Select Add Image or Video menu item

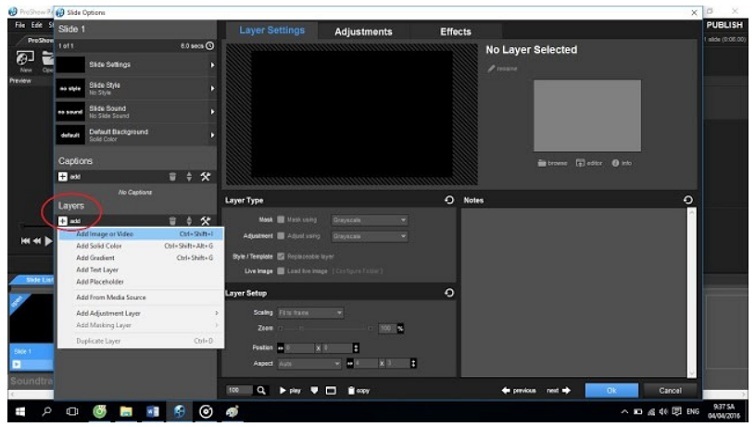(x=105, y=234)
